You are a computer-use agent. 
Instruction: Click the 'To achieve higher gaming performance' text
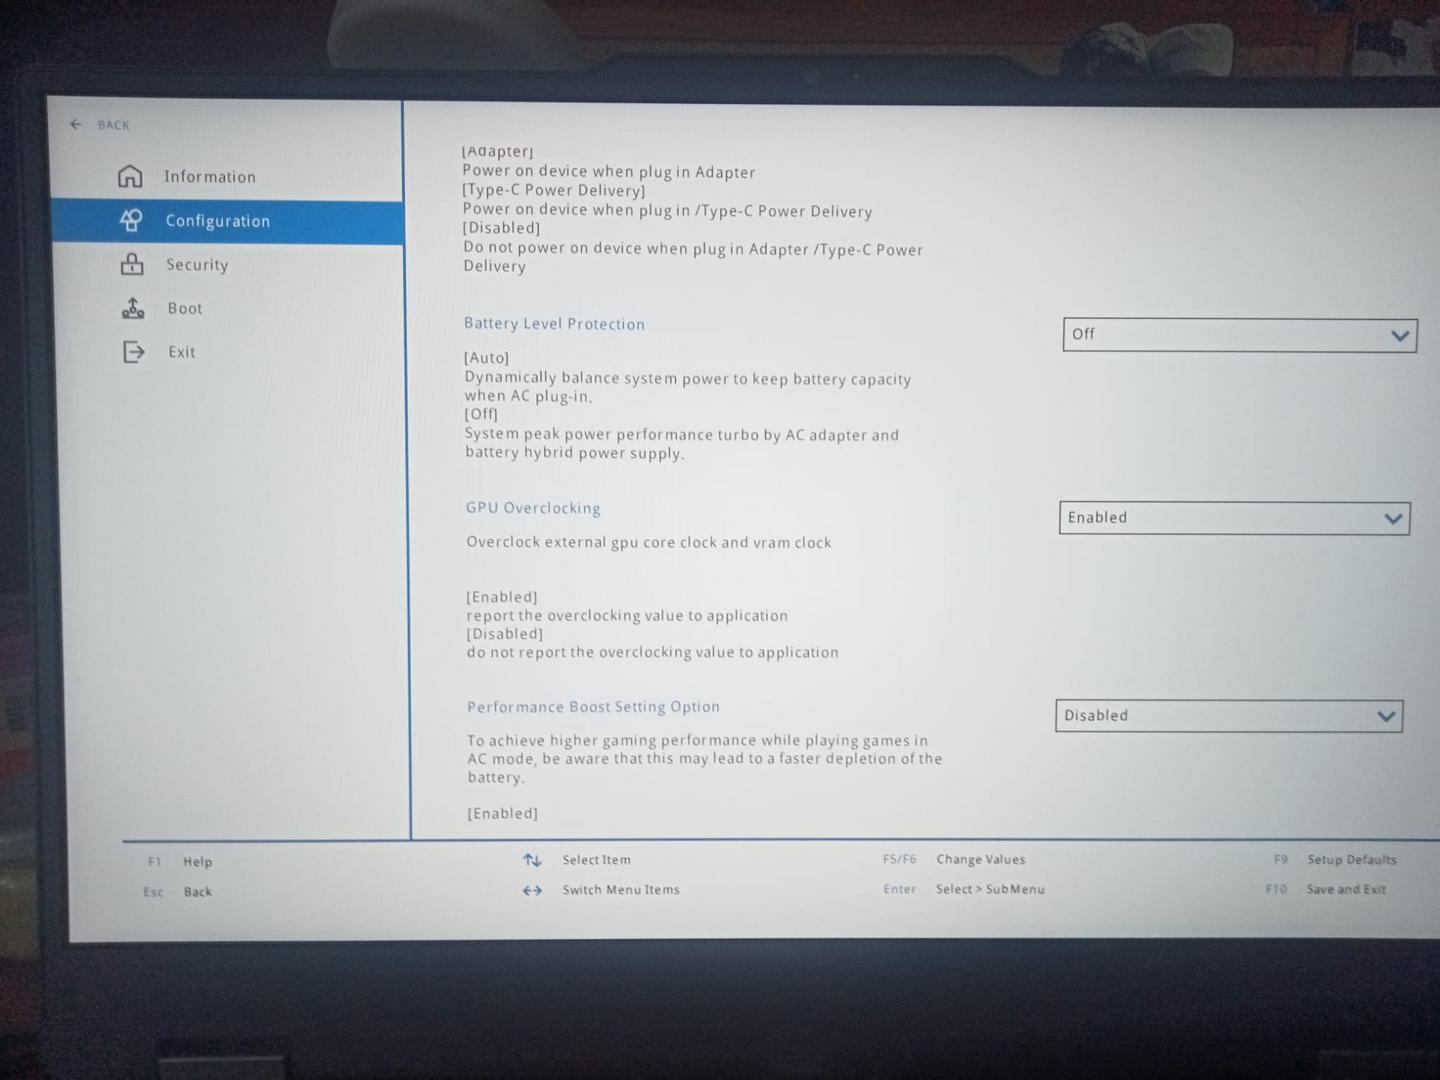(x=705, y=759)
